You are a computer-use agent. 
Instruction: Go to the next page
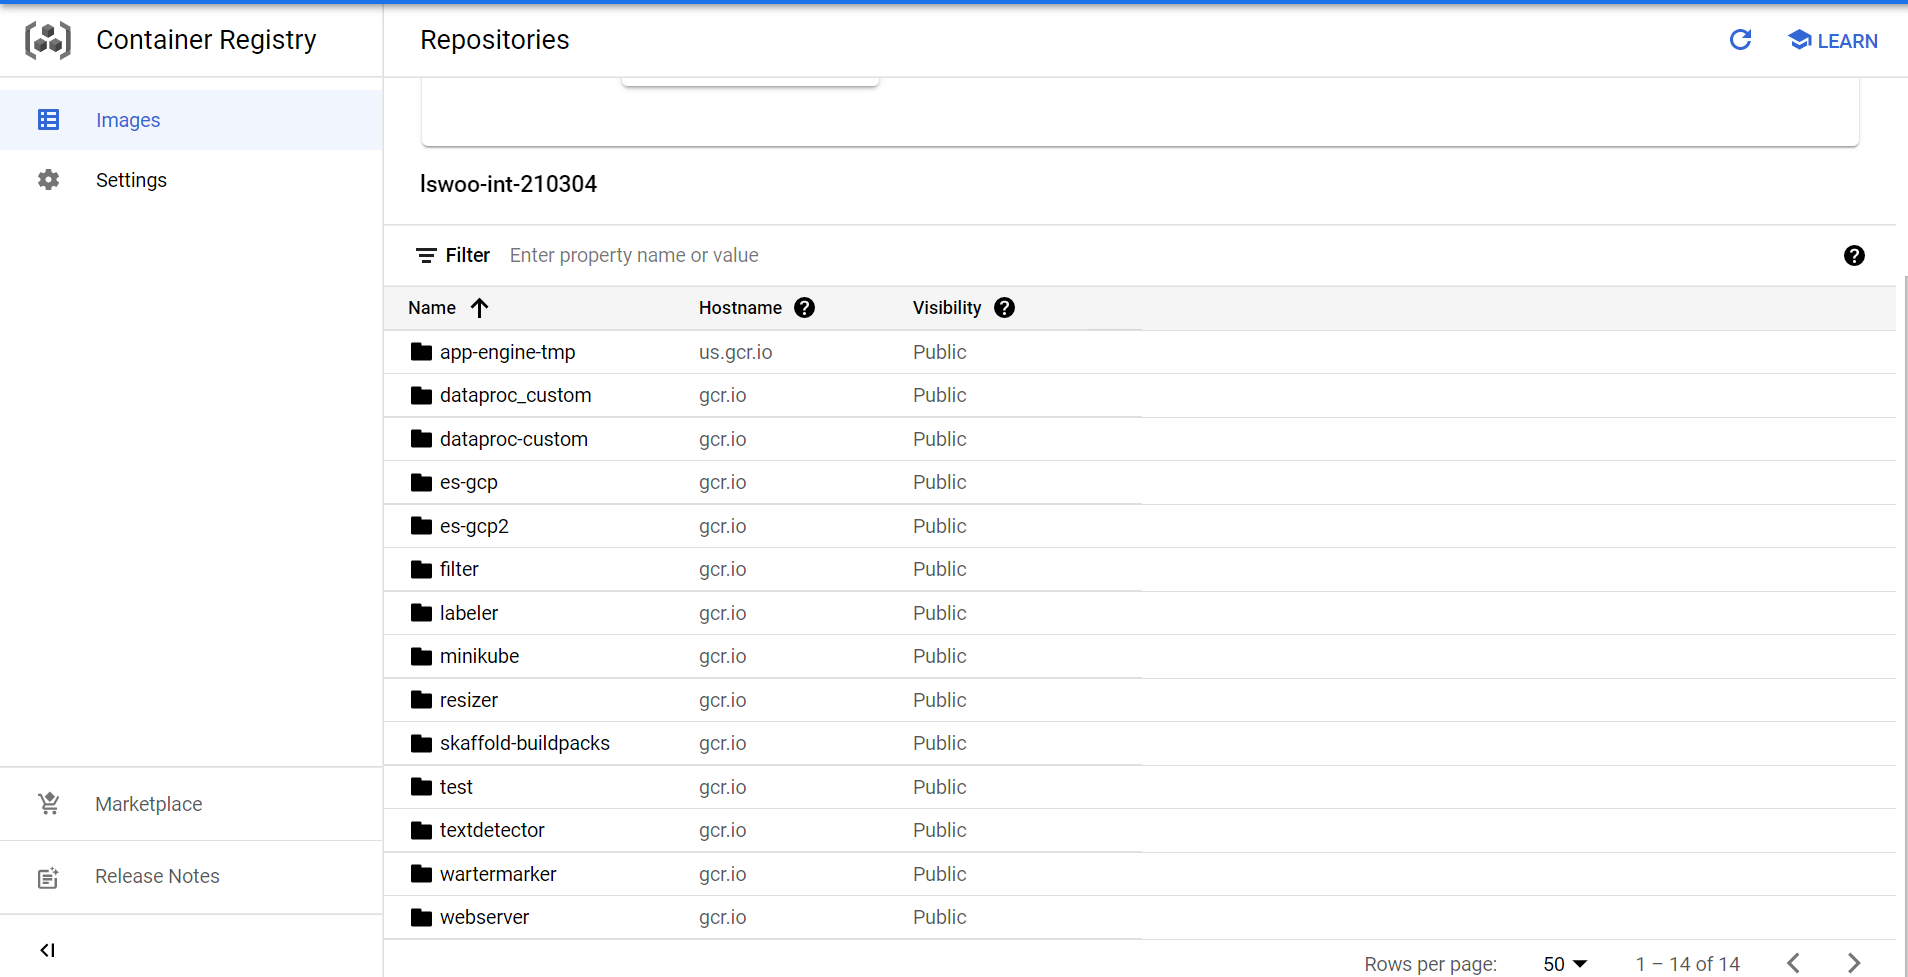[1854, 963]
